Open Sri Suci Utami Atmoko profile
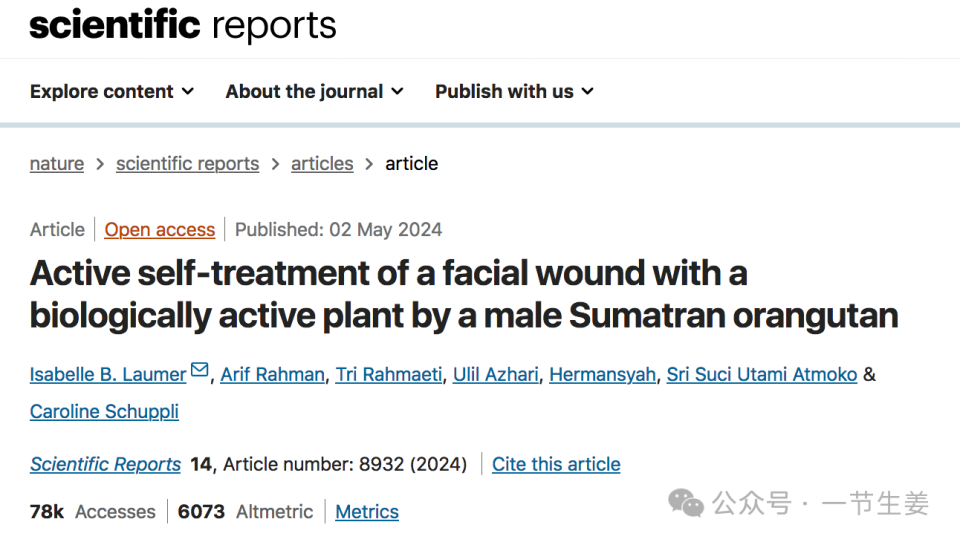 (x=762, y=375)
